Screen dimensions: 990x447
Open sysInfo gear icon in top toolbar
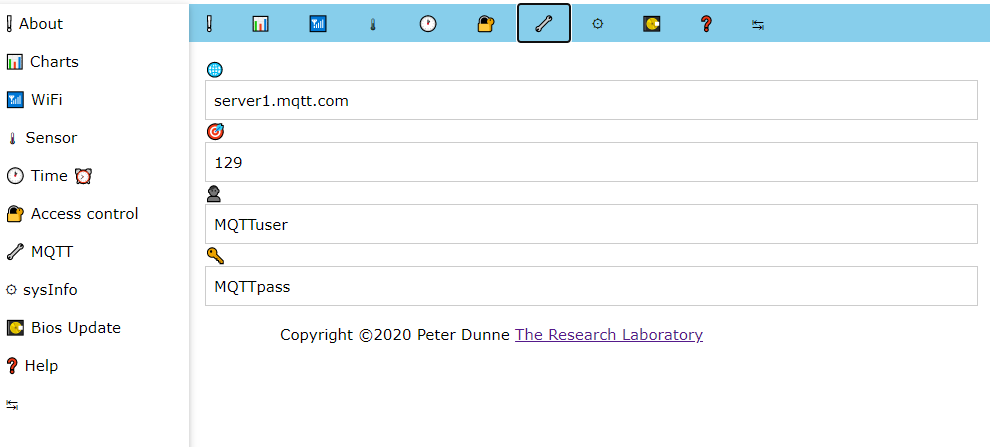click(x=597, y=24)
